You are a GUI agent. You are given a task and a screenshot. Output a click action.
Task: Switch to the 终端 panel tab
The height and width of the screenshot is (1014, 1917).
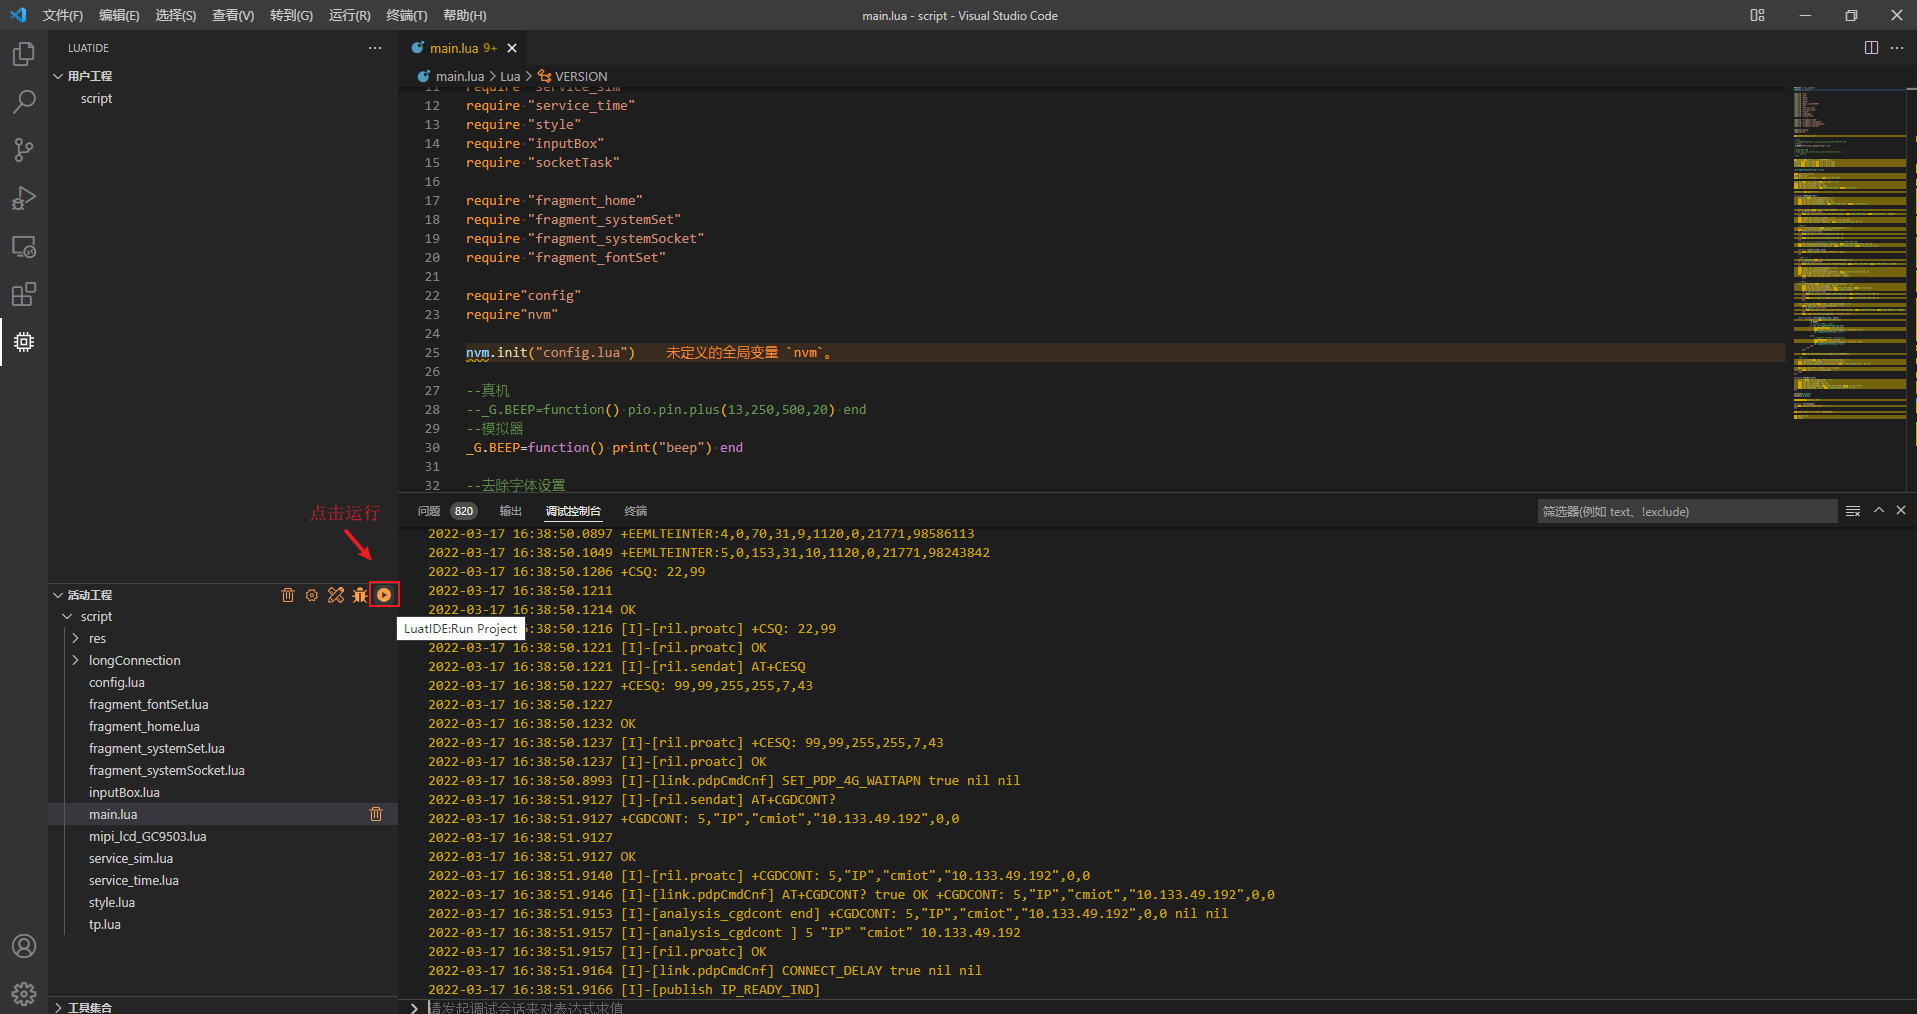click(636, 511)
